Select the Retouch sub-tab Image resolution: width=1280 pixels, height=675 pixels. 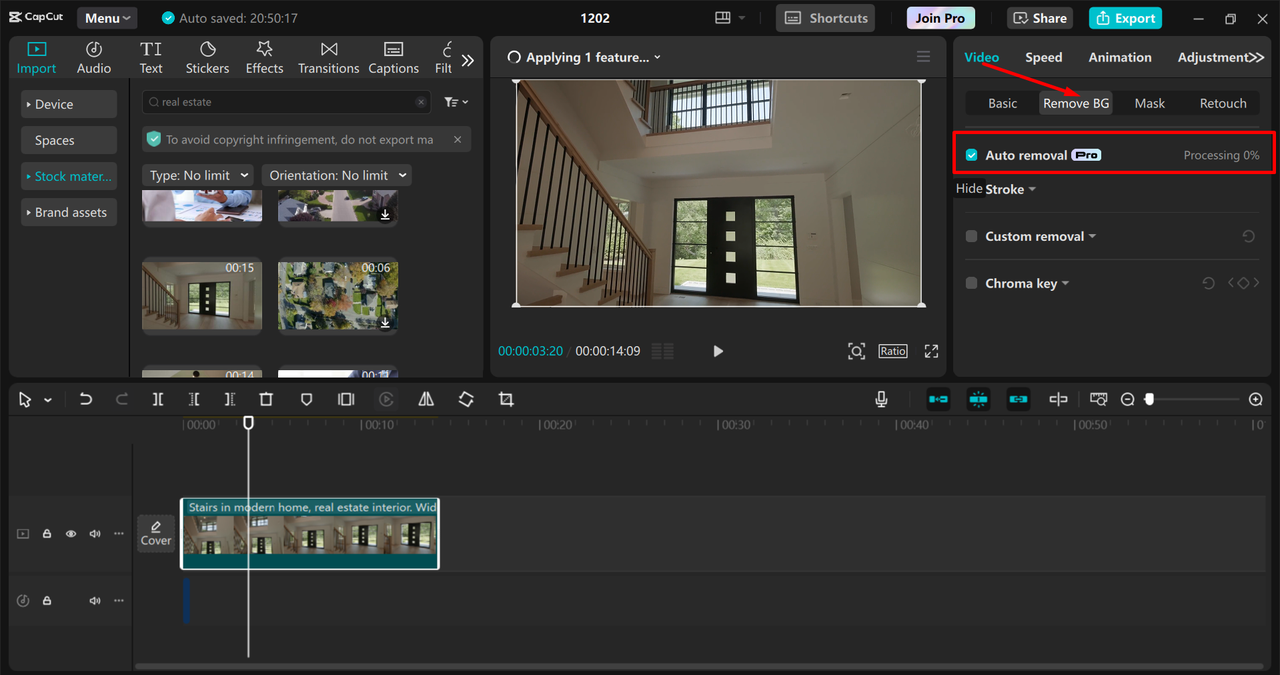coord(1223,103)
